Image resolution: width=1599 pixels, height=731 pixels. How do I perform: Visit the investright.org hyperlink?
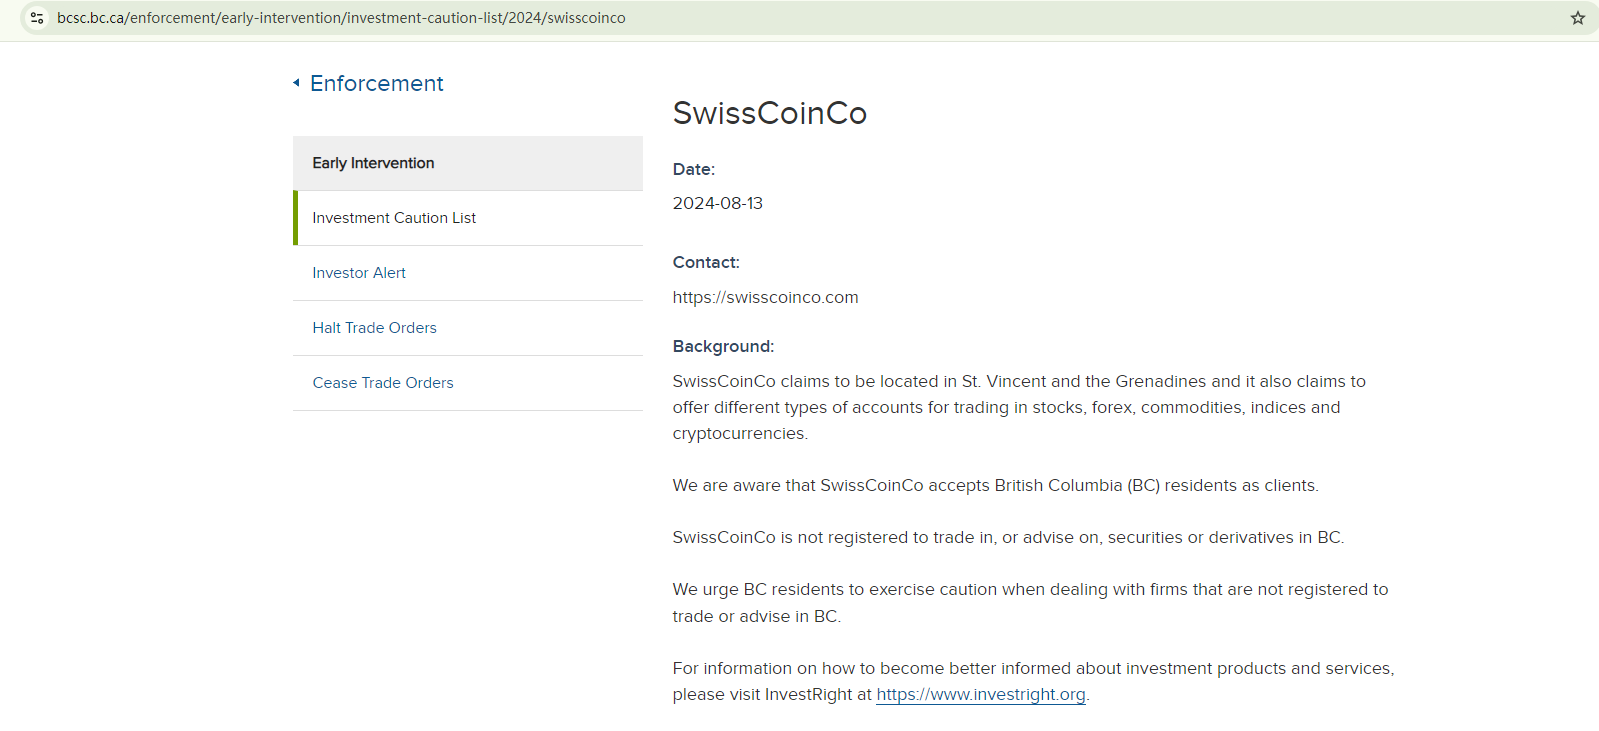click(x=980, y=695)
